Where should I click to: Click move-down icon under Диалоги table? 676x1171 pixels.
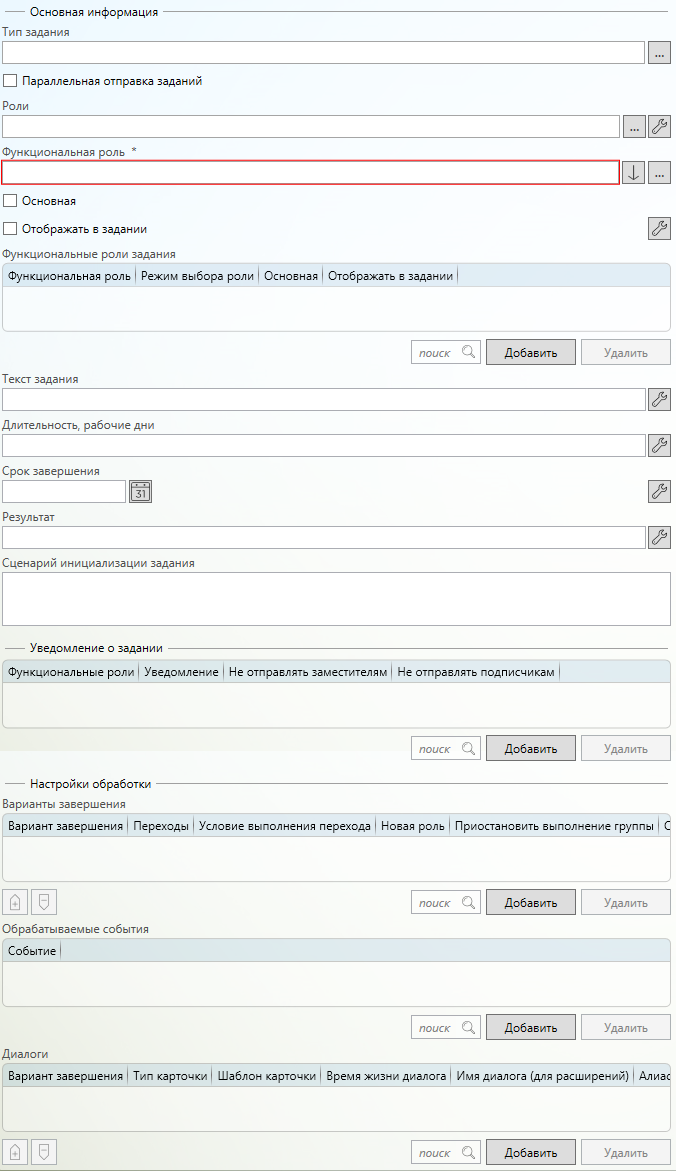coord(43,1152)
